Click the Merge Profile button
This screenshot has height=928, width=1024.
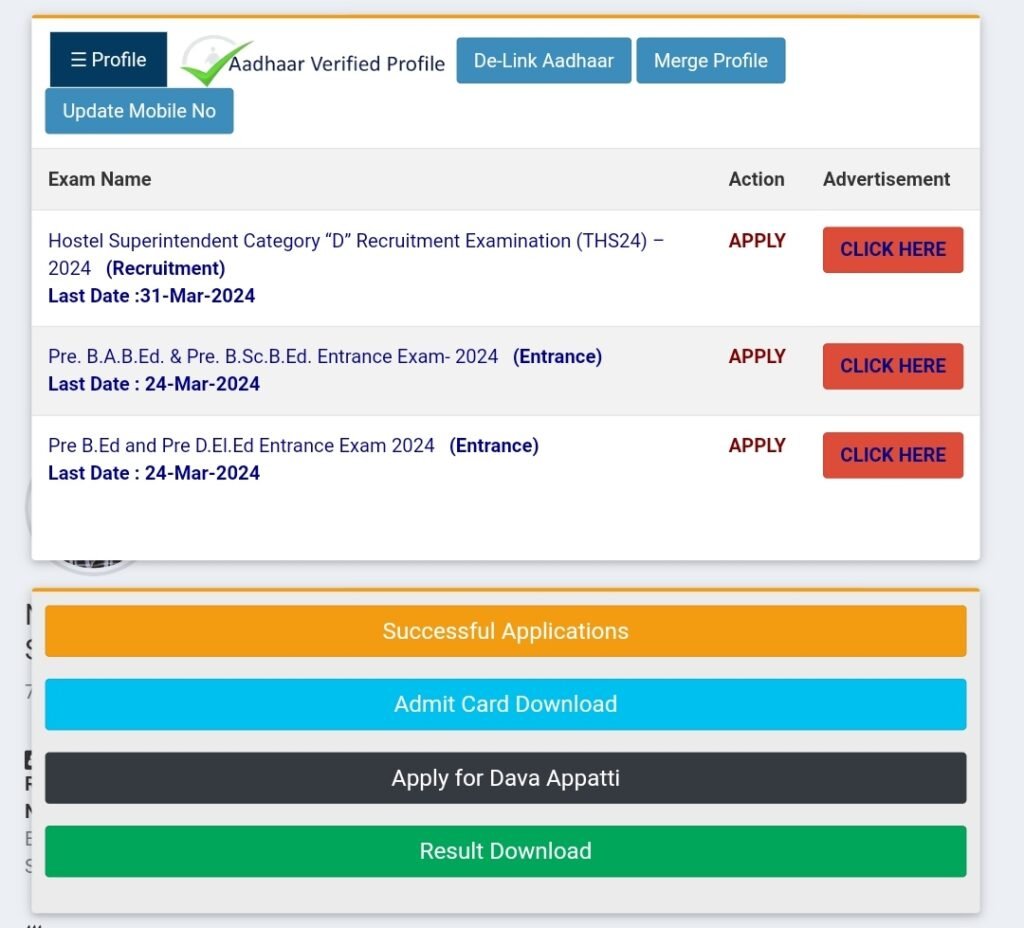click(710, 61)
